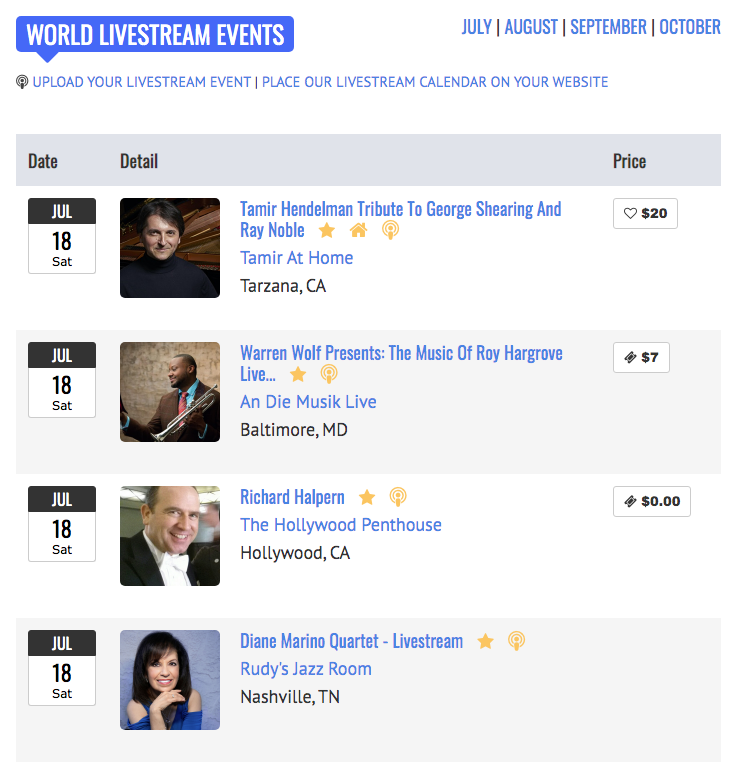The image size is (732, 772).
Task: Select the $7 ticket price button
Action: tap(641, 357)
